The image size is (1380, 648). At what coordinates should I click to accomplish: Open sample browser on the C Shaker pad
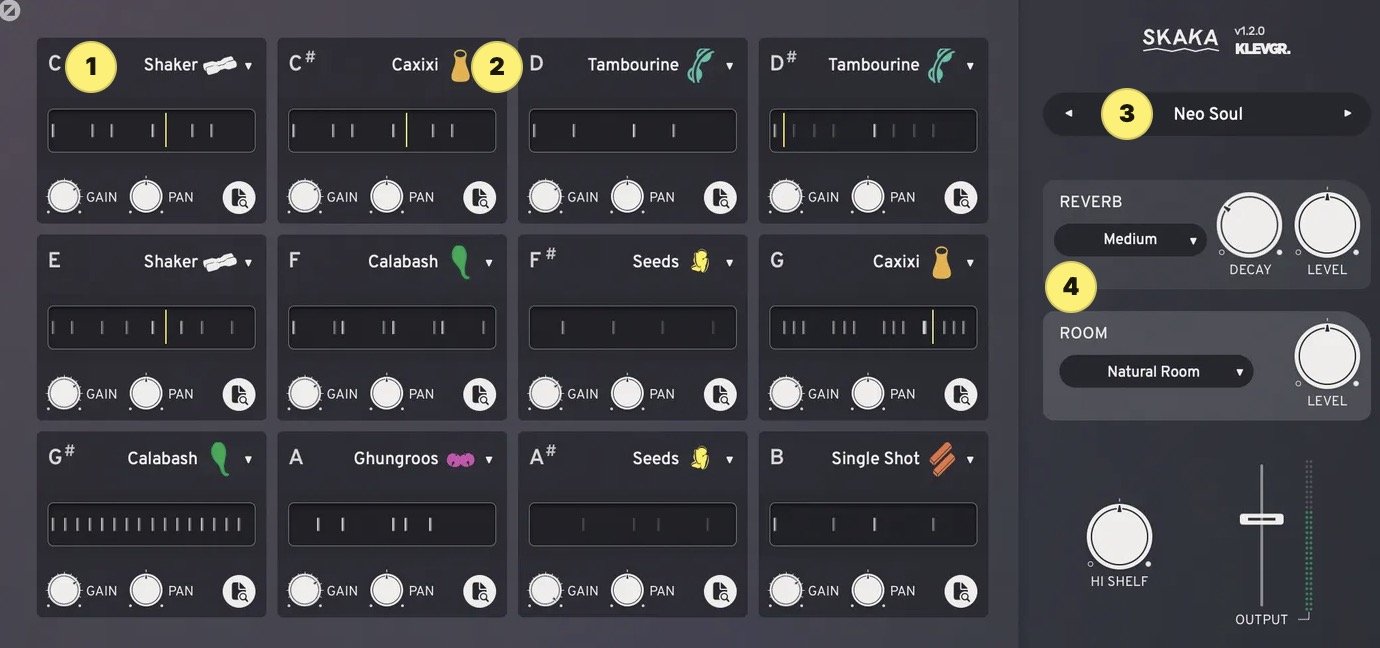[x=239, y=197]
